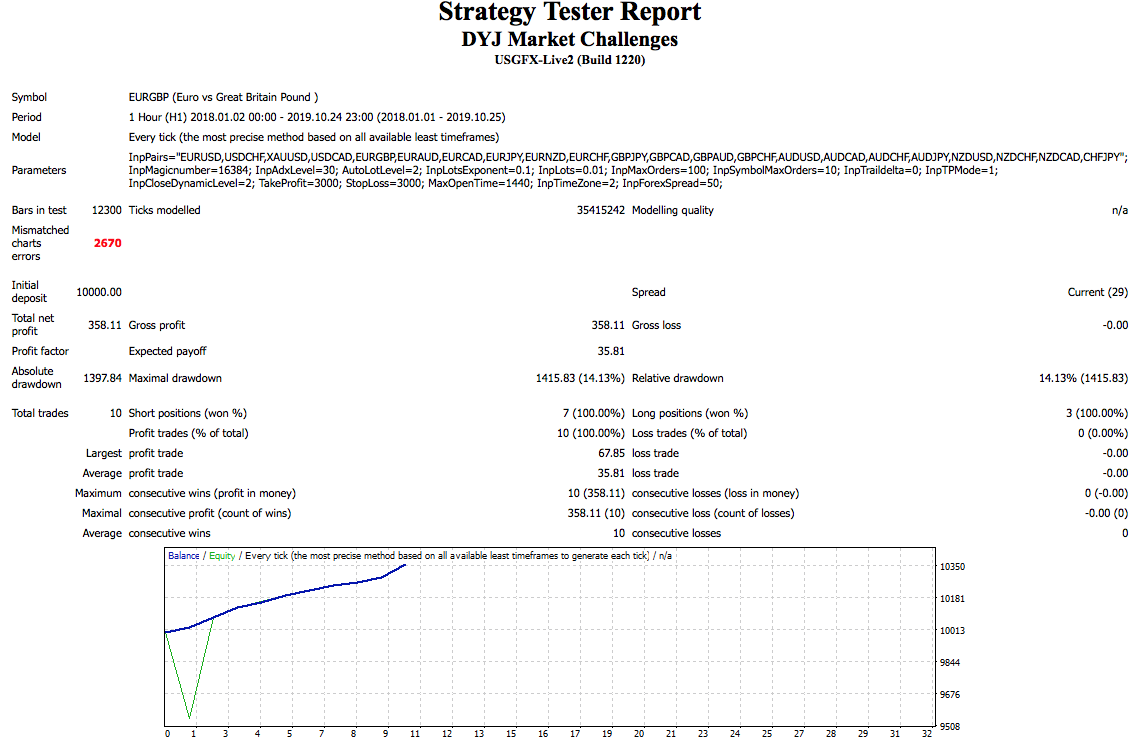The height and width of the screenshot is (742, 1138).
Task: Click the red 2670 mismatched errors value
Action: 107,243
